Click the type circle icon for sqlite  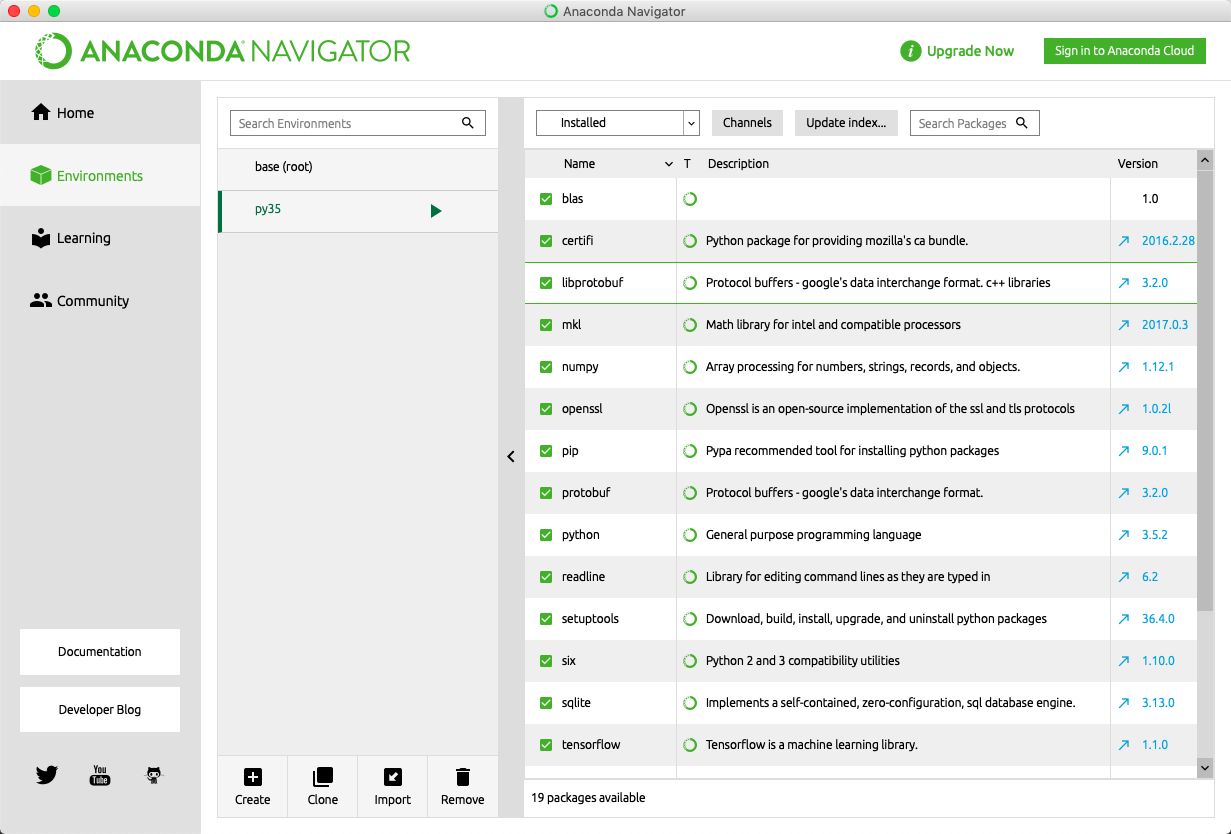pos(689,703)
